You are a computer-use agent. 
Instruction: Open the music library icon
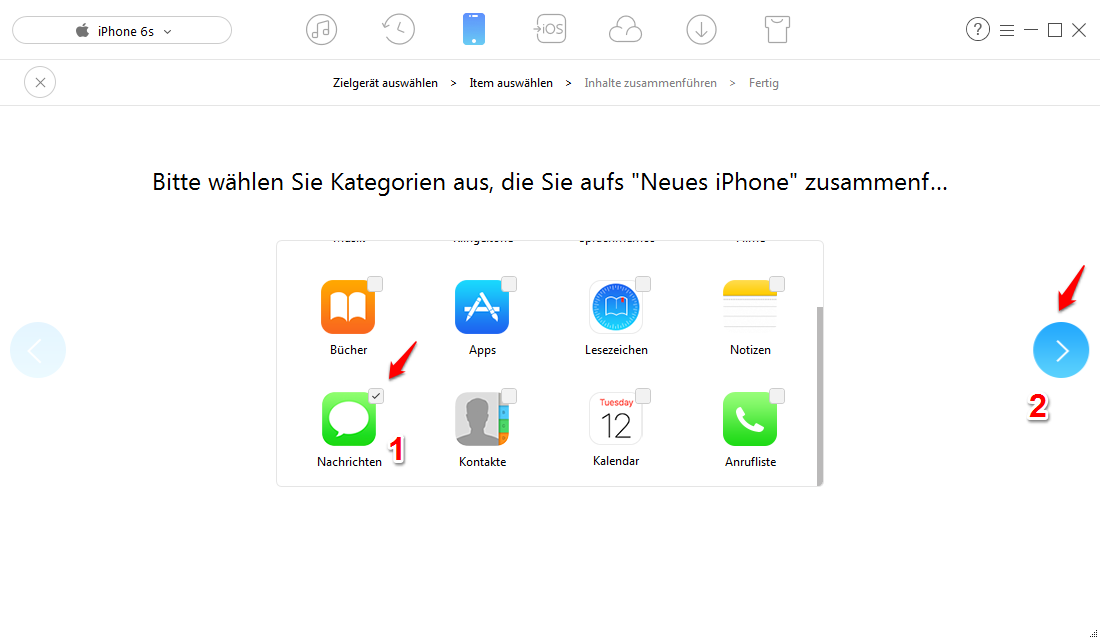(321, 29)
